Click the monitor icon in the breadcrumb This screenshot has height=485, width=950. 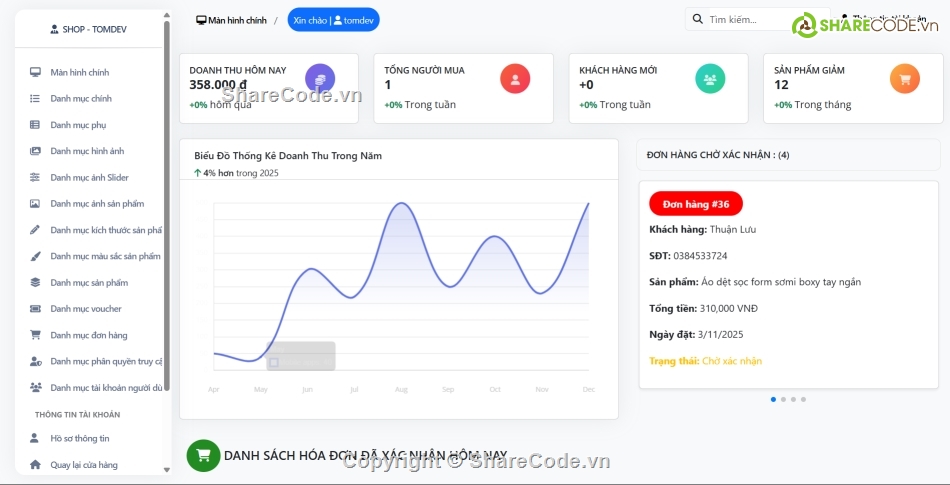tap(201, 20)
